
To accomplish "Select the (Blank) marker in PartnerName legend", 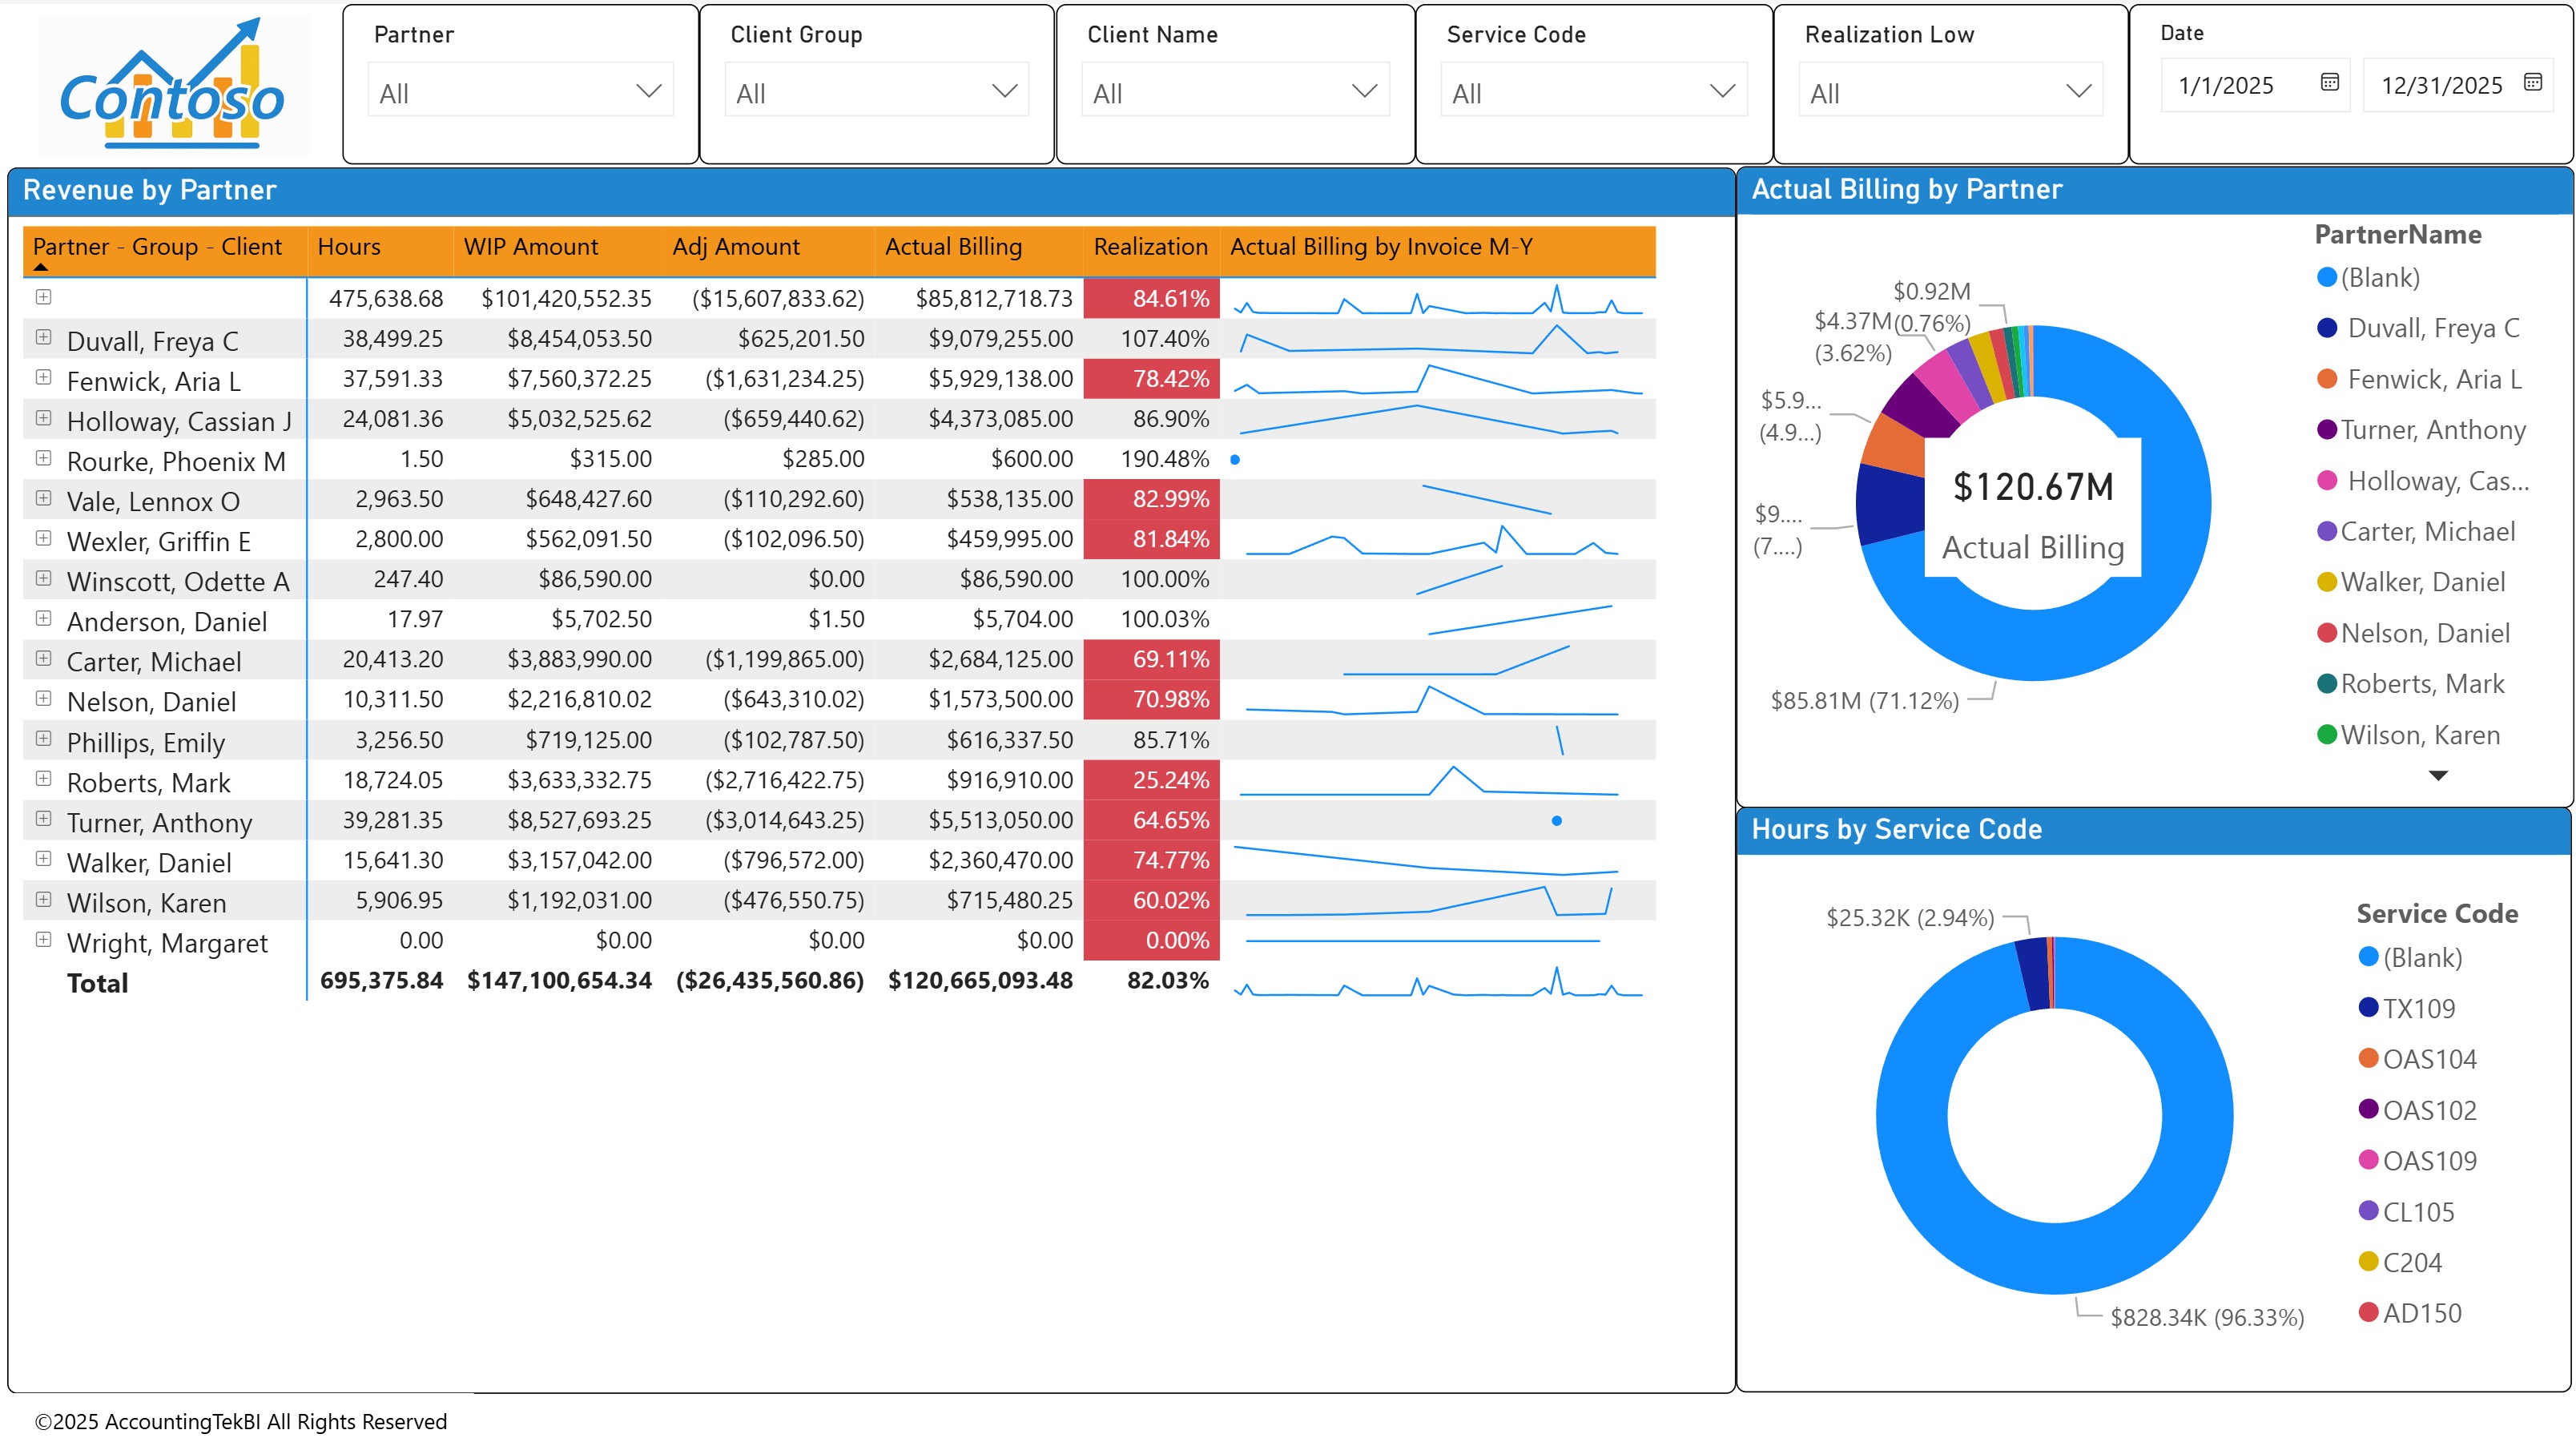I will coord(2325,278).
